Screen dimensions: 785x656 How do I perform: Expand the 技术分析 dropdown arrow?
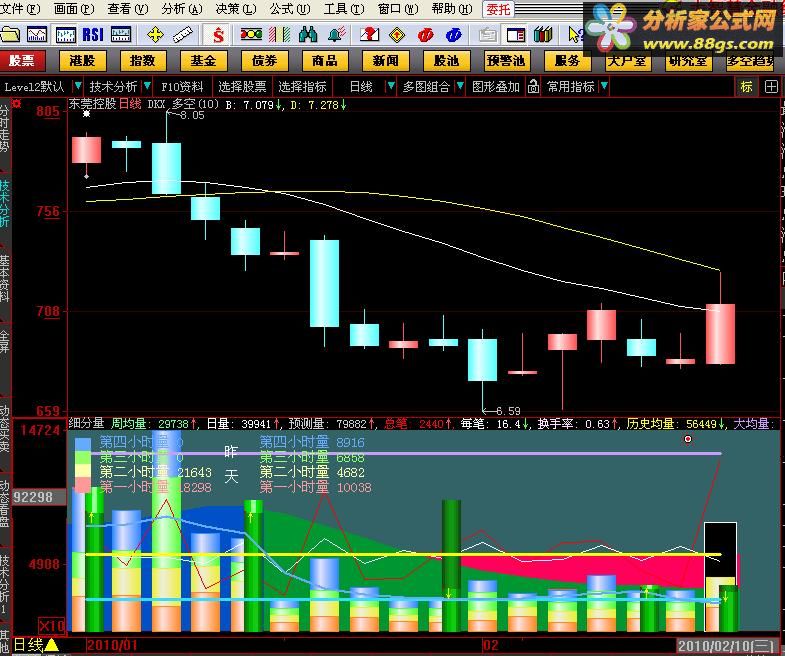(147, 86)
